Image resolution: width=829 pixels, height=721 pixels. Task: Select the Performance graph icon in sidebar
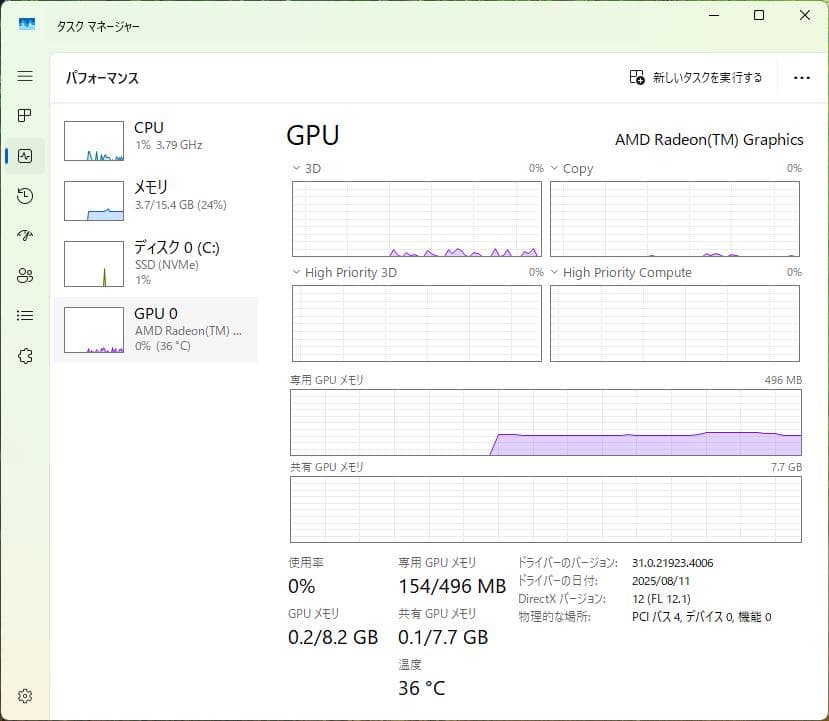pyautogui.click(x=24, y=155)
